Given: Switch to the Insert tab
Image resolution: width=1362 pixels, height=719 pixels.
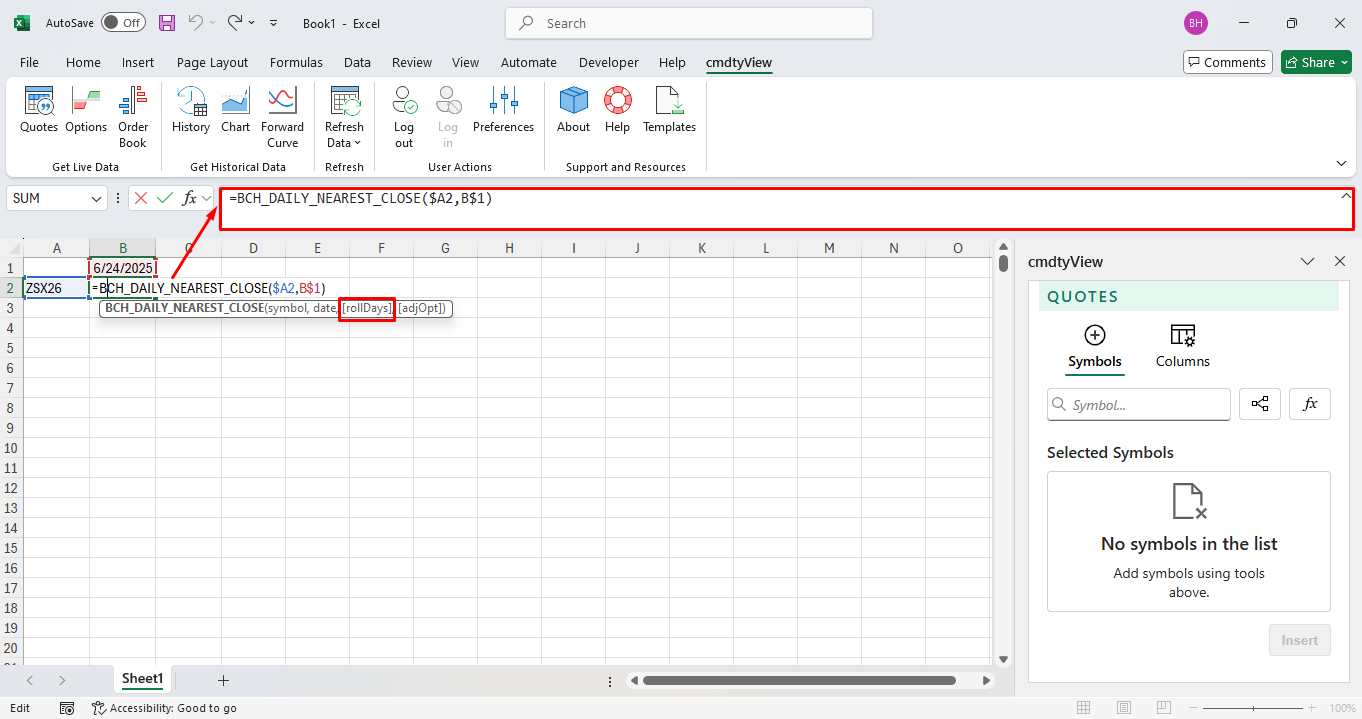Looking at the screenshot, I should 138,62.
